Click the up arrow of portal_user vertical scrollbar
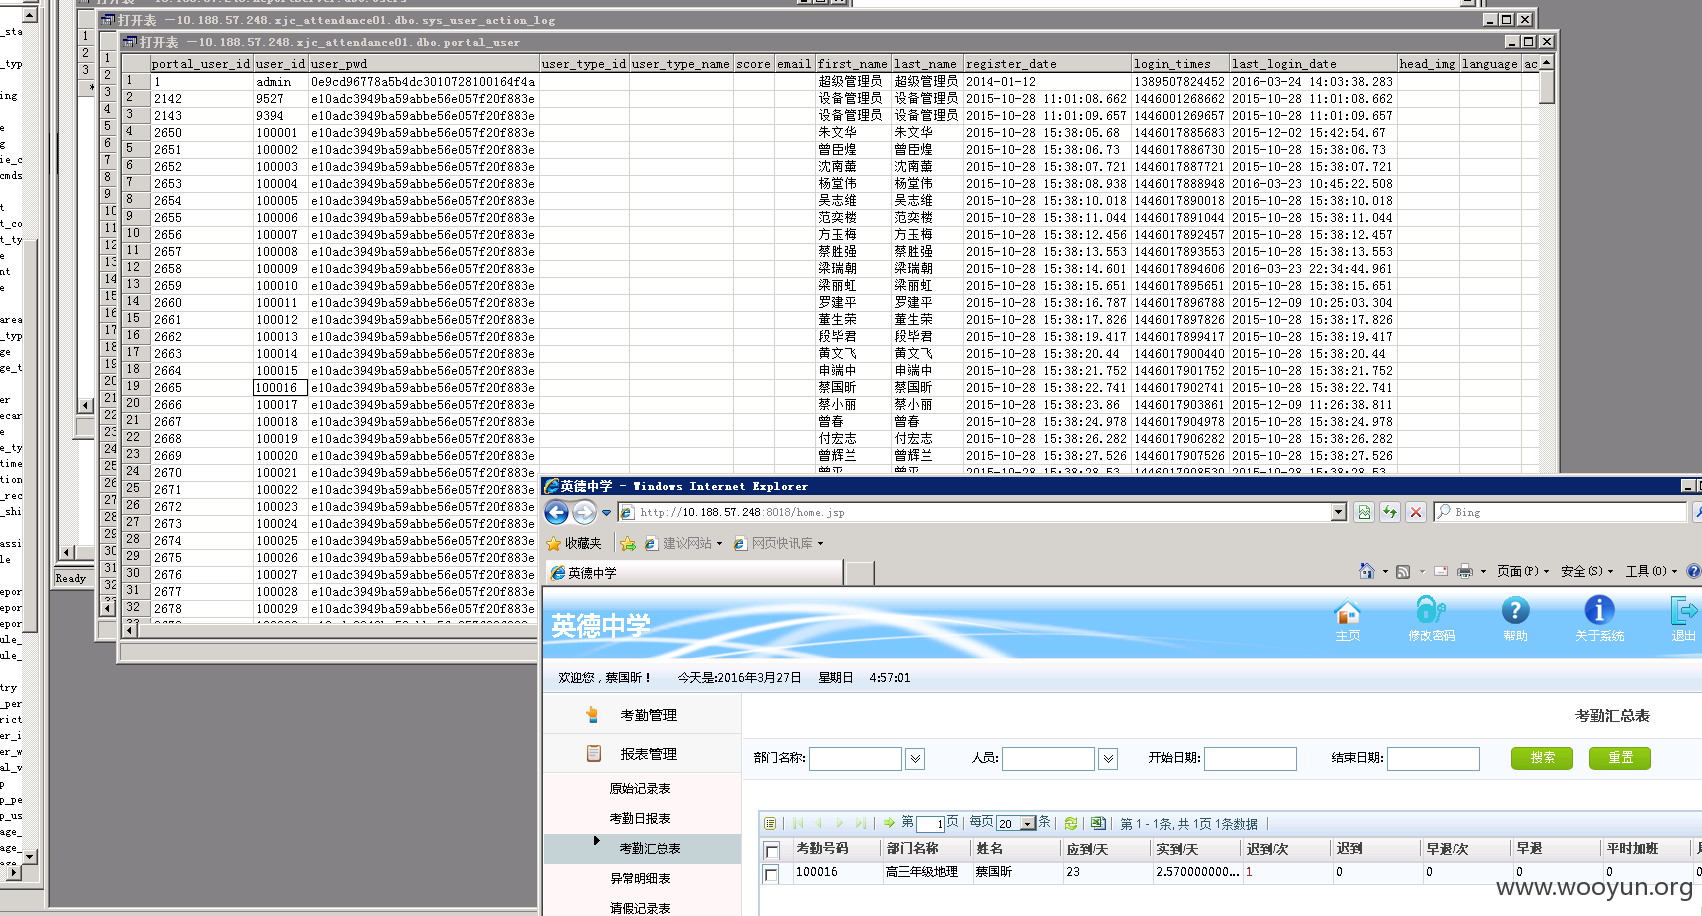 tap(1547, 63)
